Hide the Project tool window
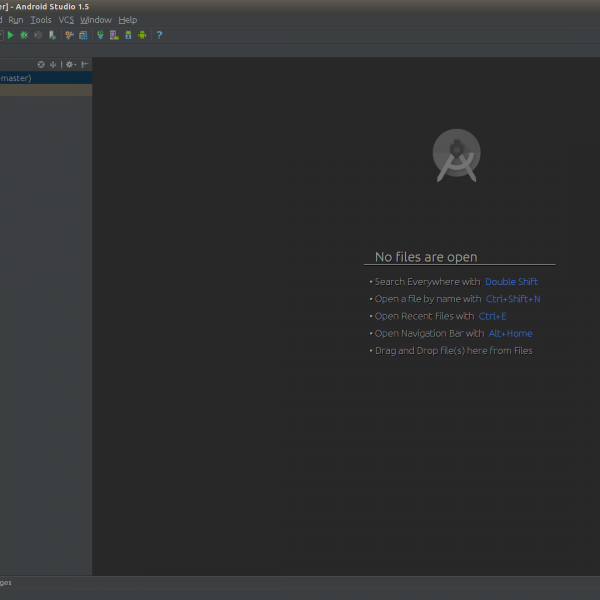Screen dimensions: 600x600 [85, 64]
